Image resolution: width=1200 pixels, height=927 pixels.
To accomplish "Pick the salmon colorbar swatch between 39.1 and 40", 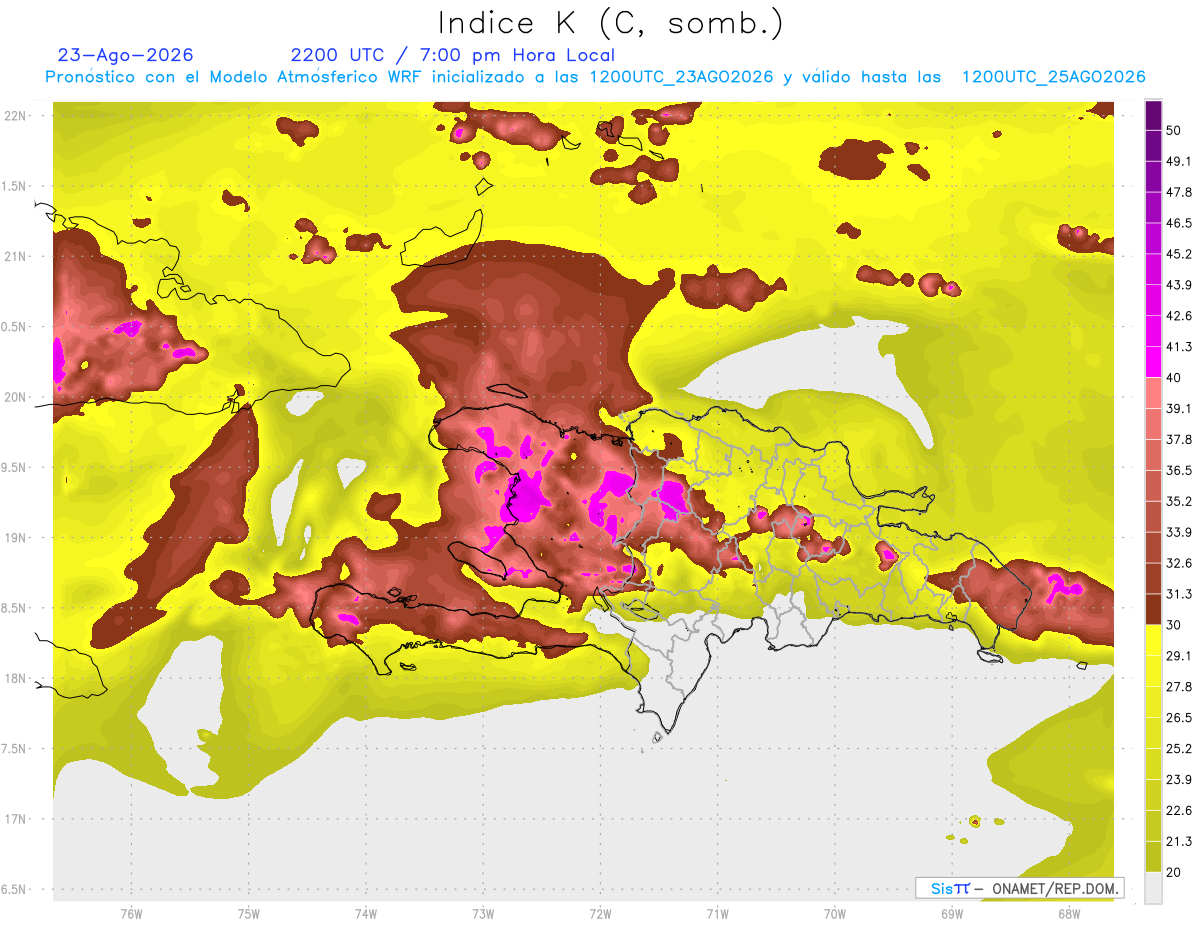I will 1153,393.
